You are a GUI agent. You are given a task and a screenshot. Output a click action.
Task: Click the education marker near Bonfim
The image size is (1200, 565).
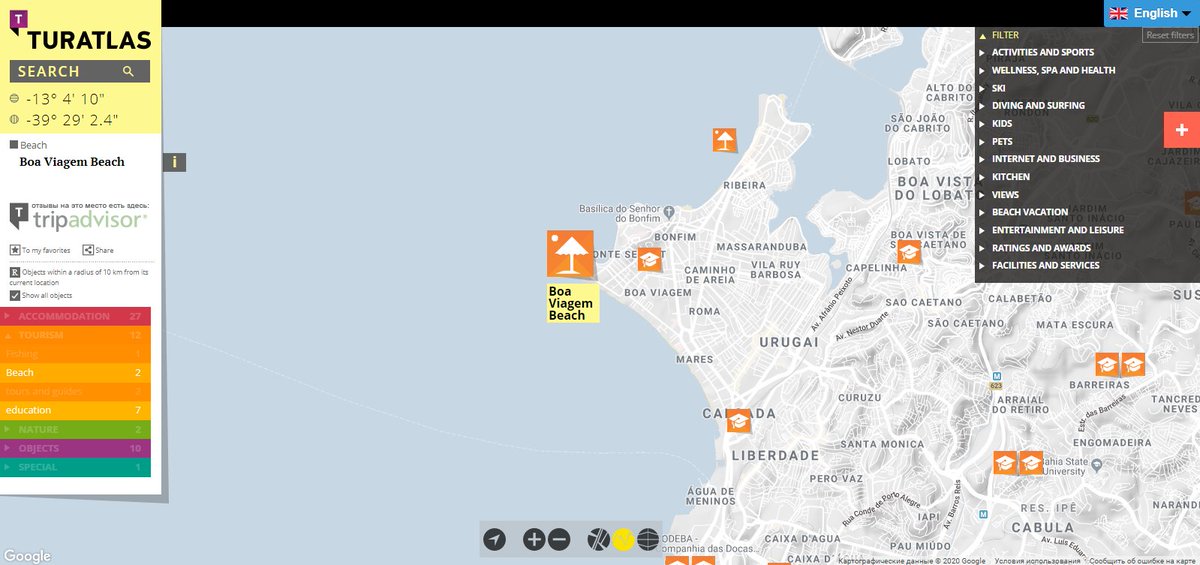click(650, 260)
